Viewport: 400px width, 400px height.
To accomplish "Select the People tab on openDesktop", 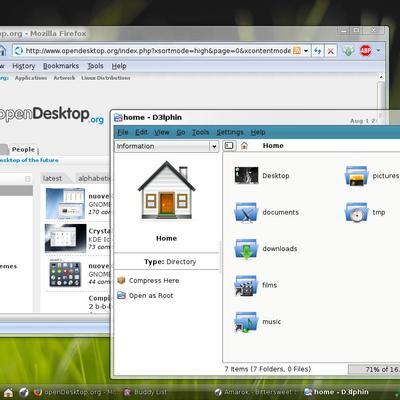I will pos(23,149).
